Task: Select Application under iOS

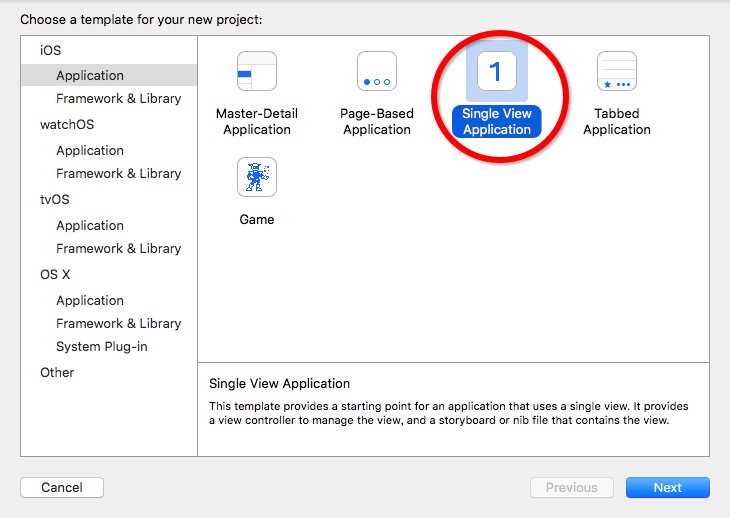Action: [109, 75]
